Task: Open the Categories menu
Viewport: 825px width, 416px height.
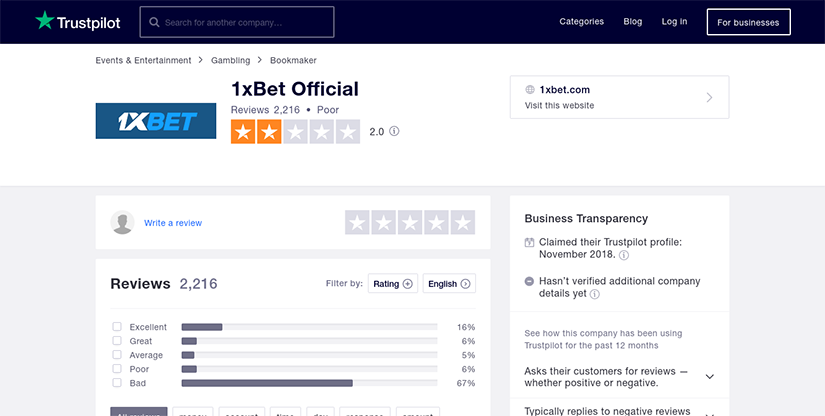Action: pos(581,22)
